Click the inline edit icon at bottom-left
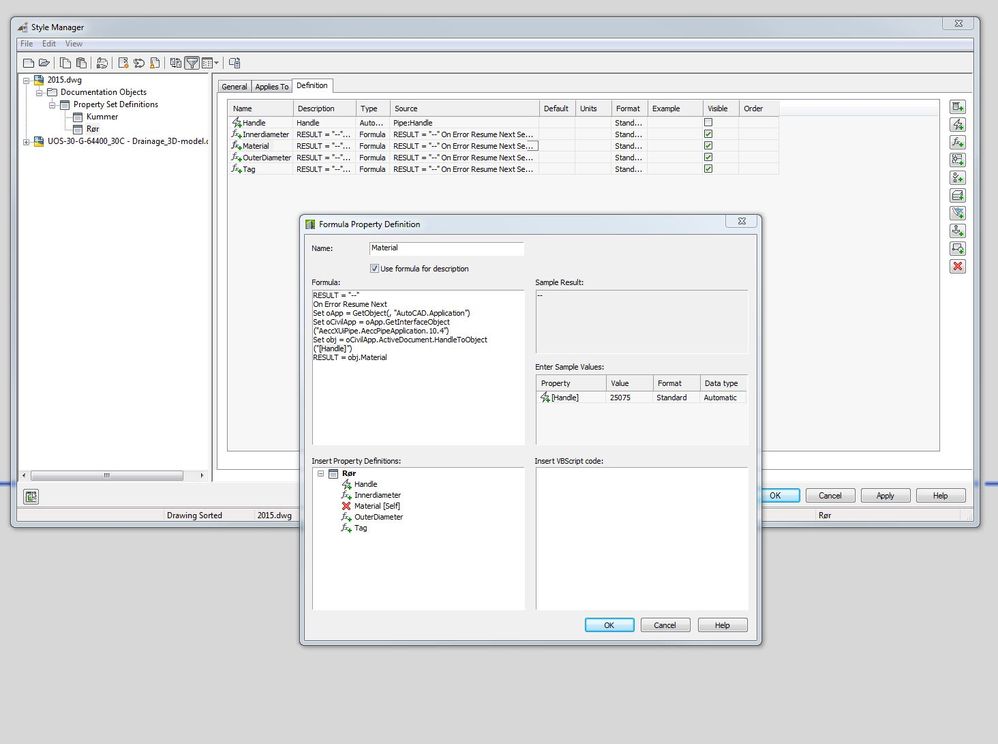998x744 pixels. tap(31, 496)
